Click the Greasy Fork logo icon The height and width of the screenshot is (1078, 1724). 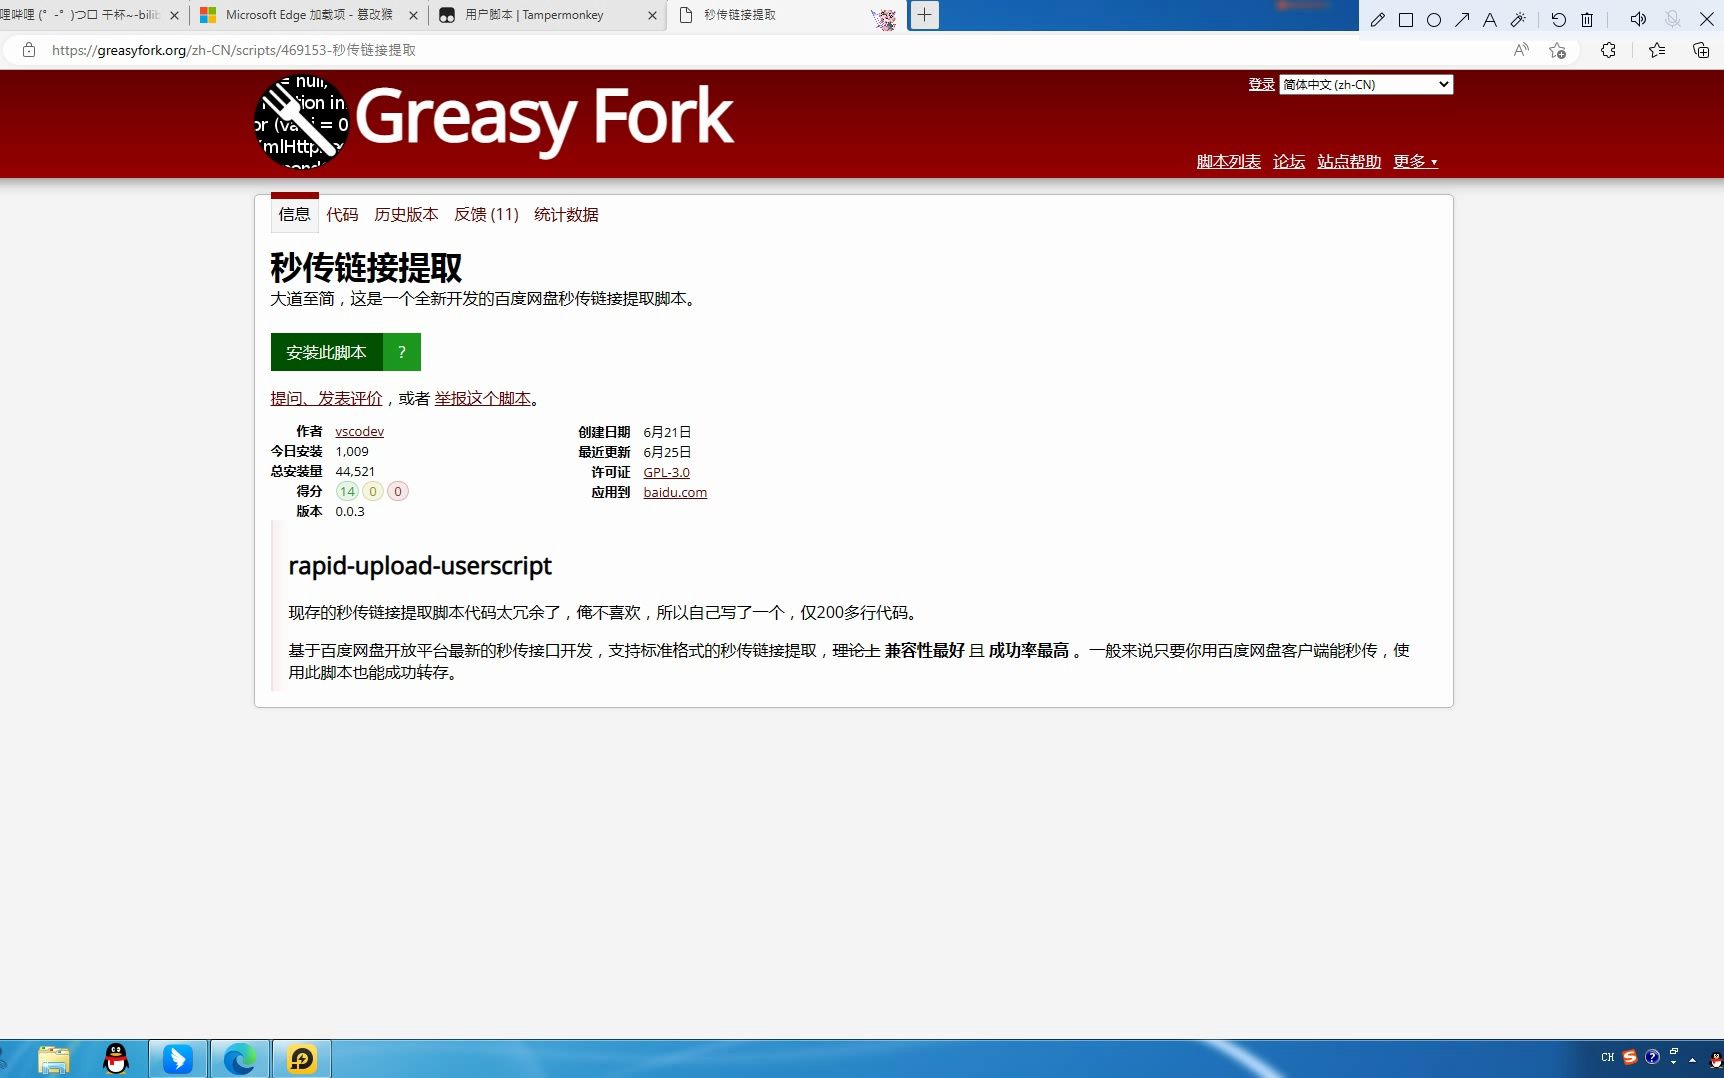point(301,122)
